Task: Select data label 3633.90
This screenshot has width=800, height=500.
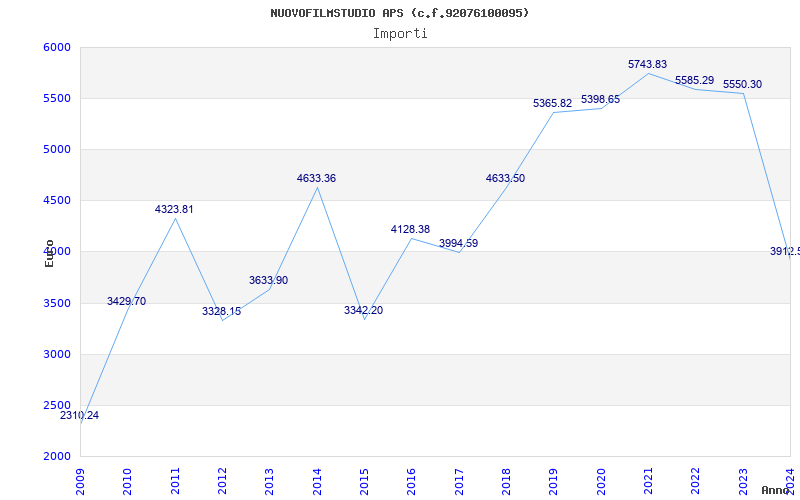Action: point(268,280)
